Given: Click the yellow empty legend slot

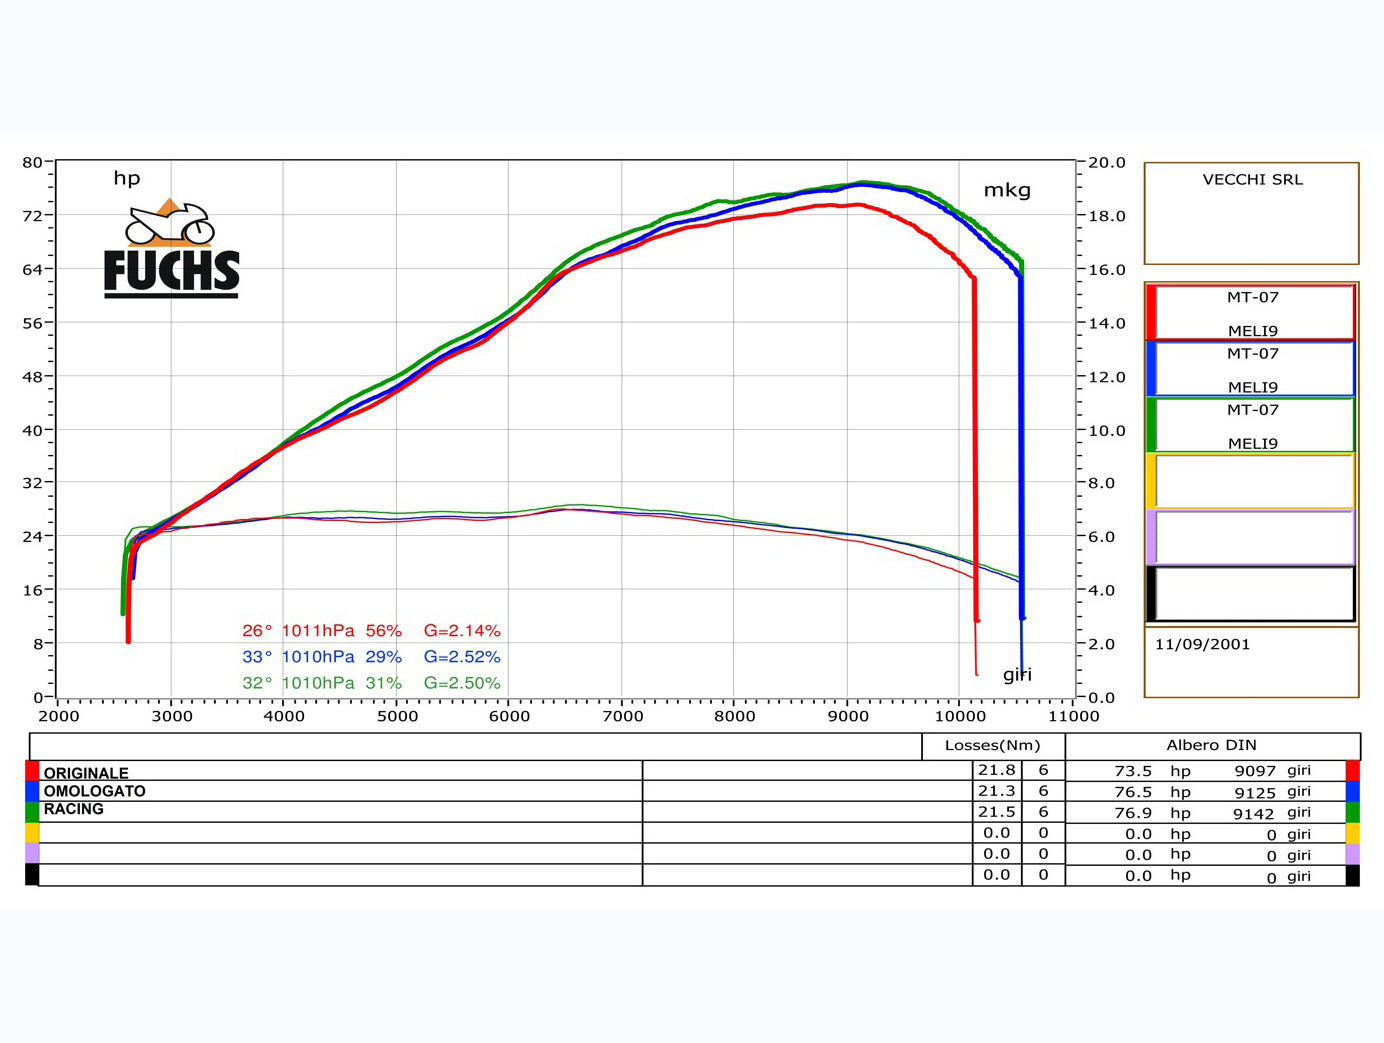Looking at the screenshot, I should 1252,480.
